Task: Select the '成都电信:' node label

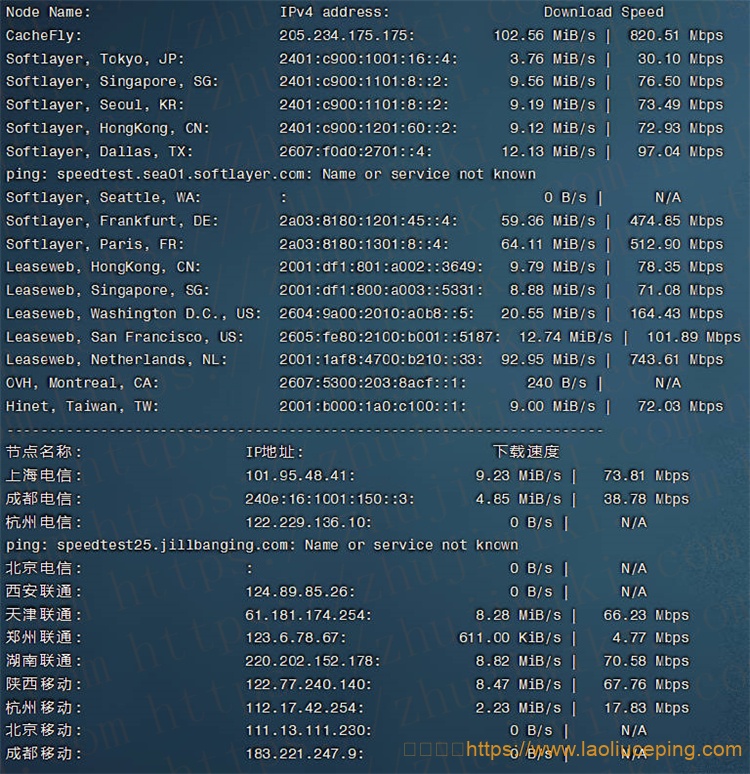Action: pyautogui.click(x=43, y=499)
